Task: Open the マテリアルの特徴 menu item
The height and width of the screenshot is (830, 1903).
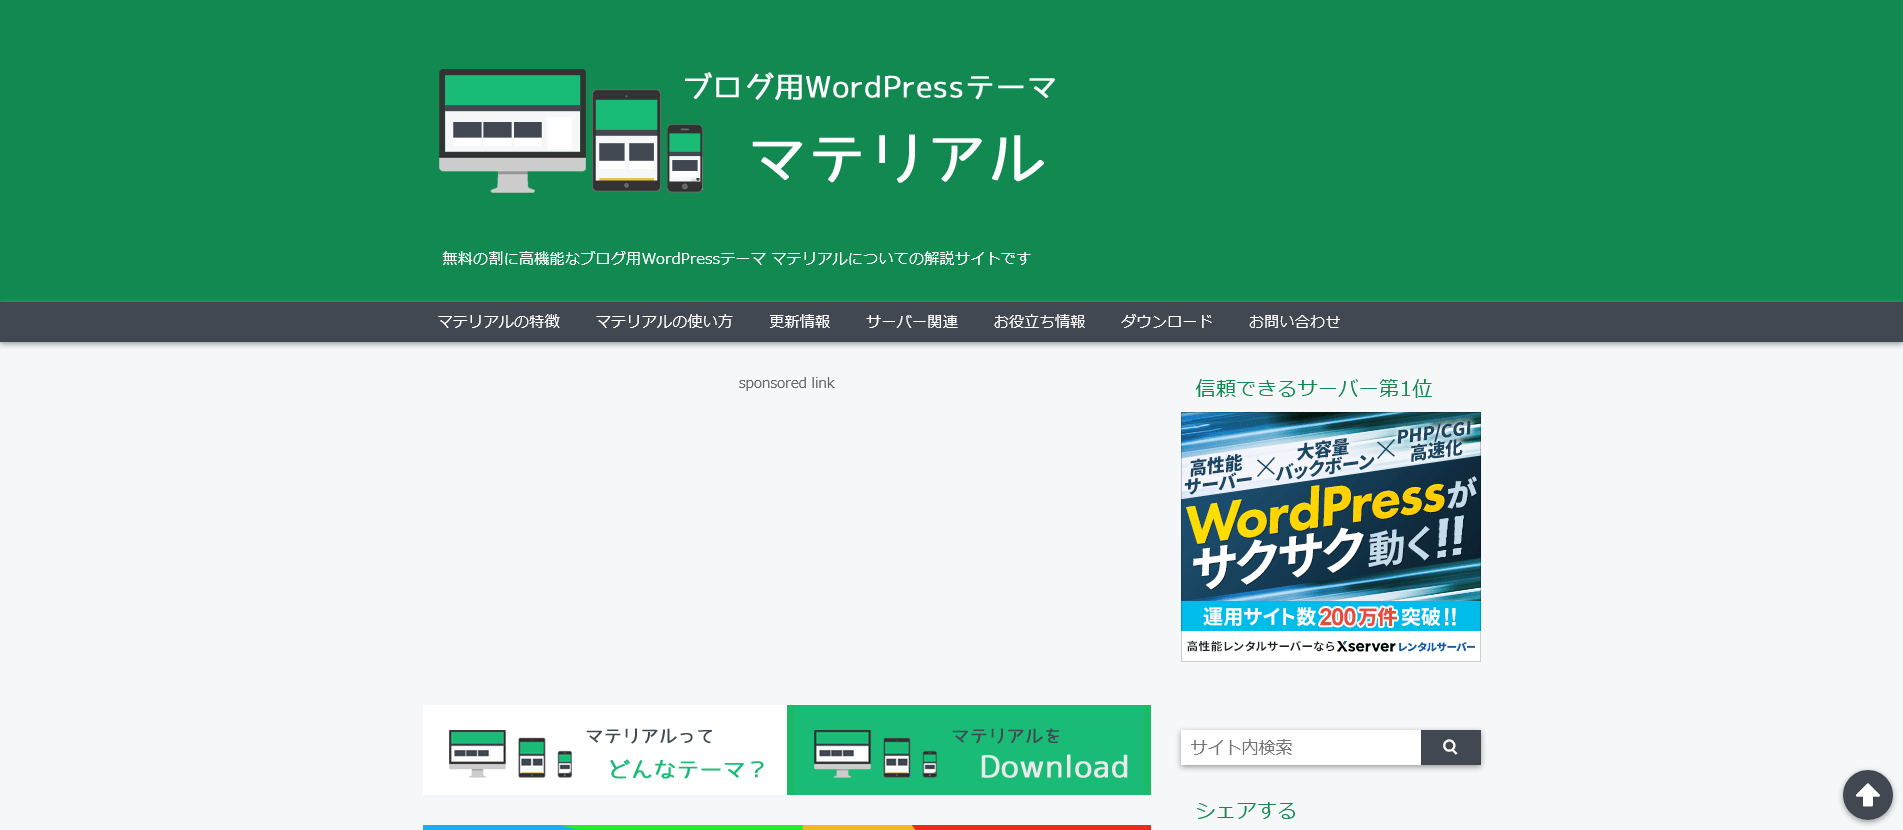Action: pyautogui.click(x=498, y=322)
